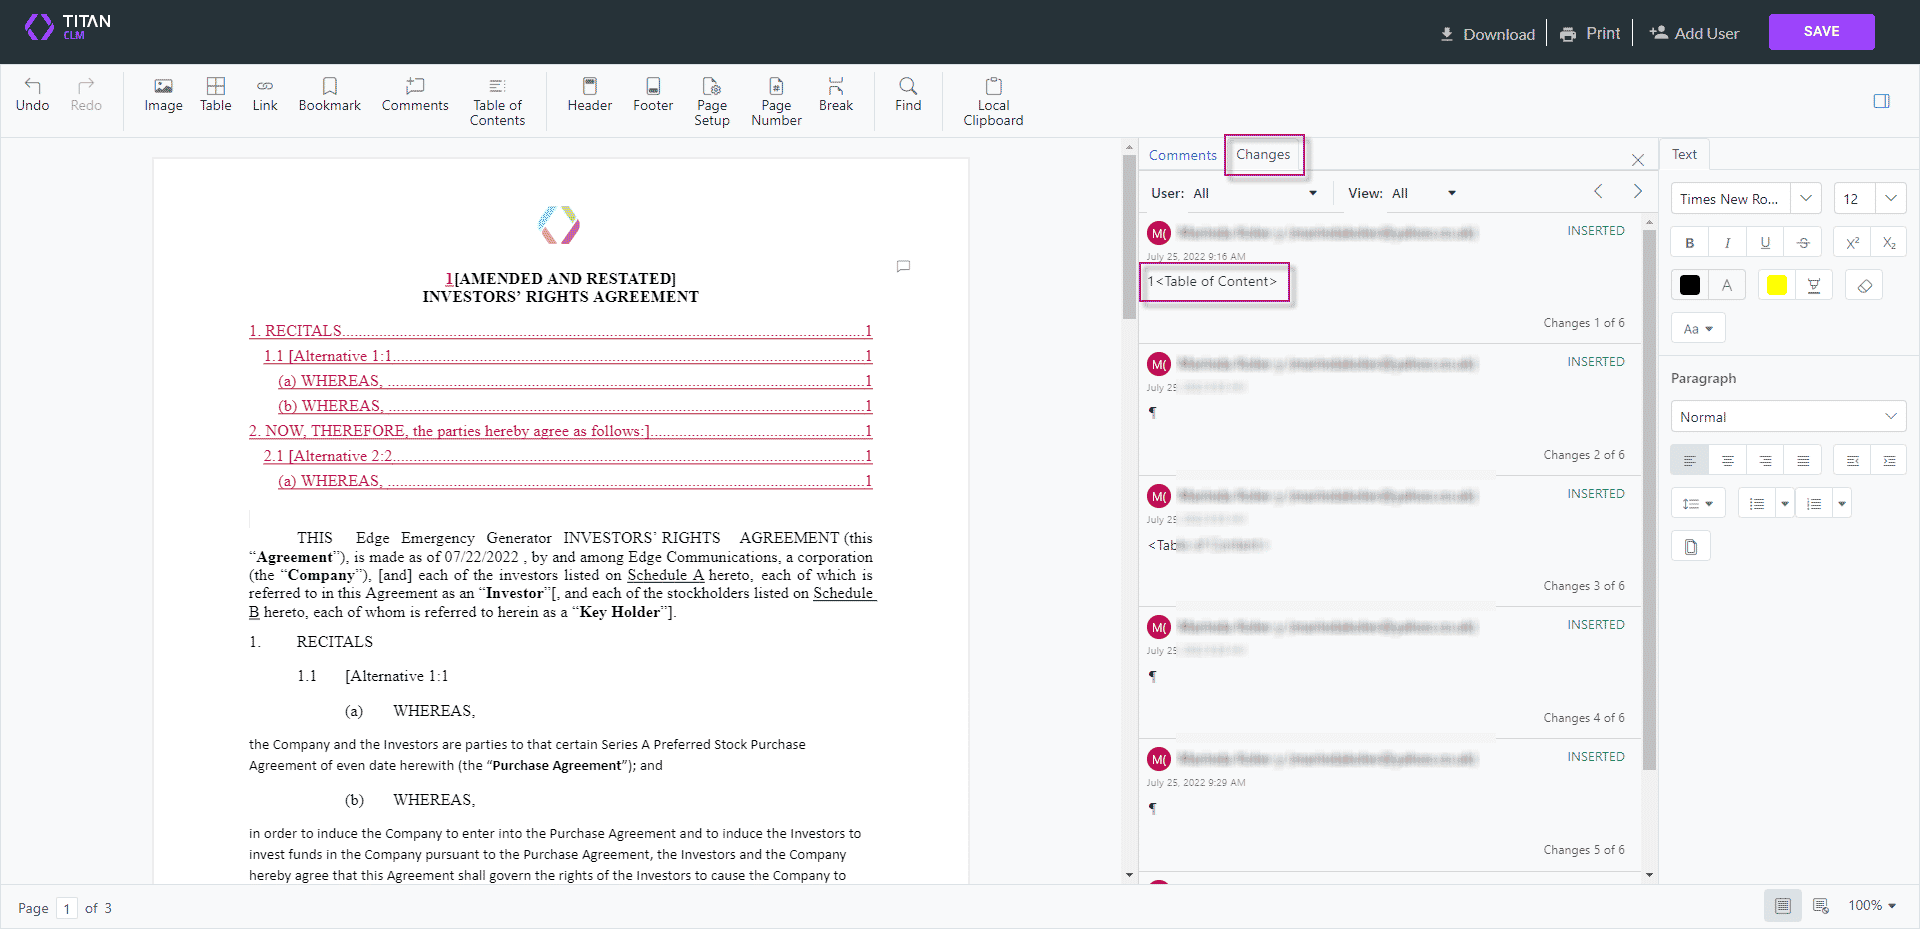
Task: Insert a table using the Table tool
Action: coord(215,97)
